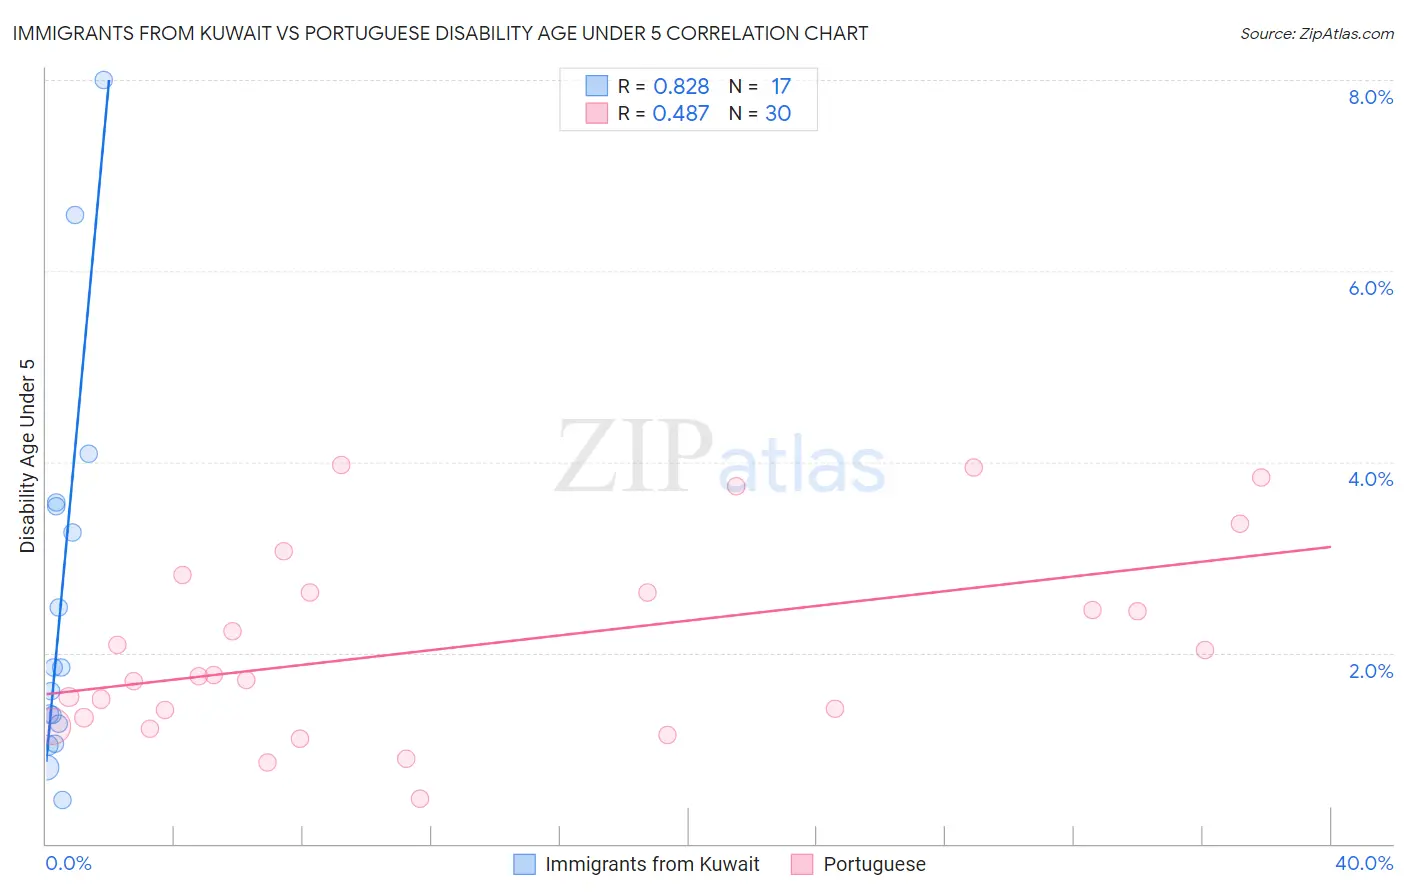This screenshot has height=892, width=1406.
Task: Click the blue data point near 6.5%
Action: (x=75, y=215)
